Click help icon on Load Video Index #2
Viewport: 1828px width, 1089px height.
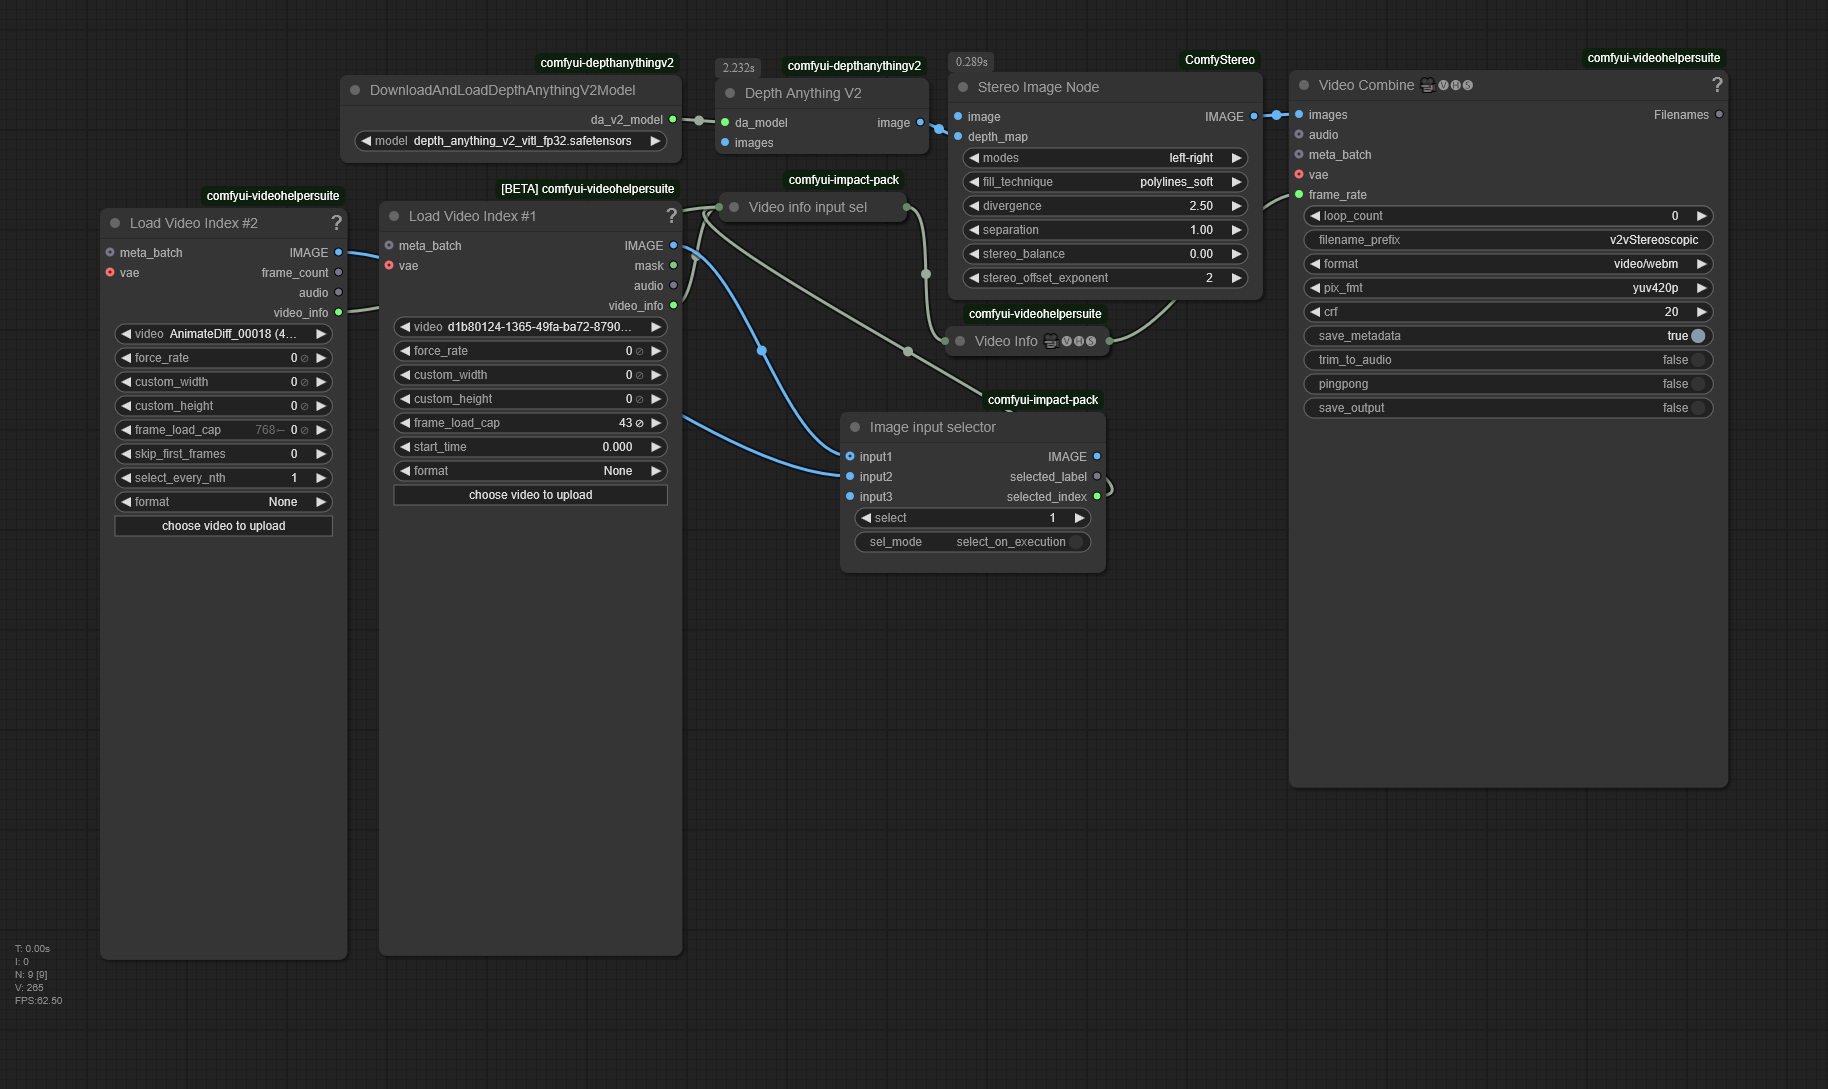[x=336, y=223]
